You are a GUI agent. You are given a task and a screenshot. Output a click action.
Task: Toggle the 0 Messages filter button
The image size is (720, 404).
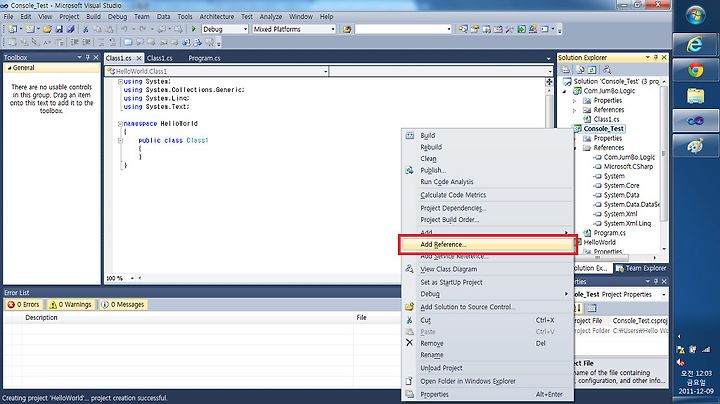tap(123, 304)
